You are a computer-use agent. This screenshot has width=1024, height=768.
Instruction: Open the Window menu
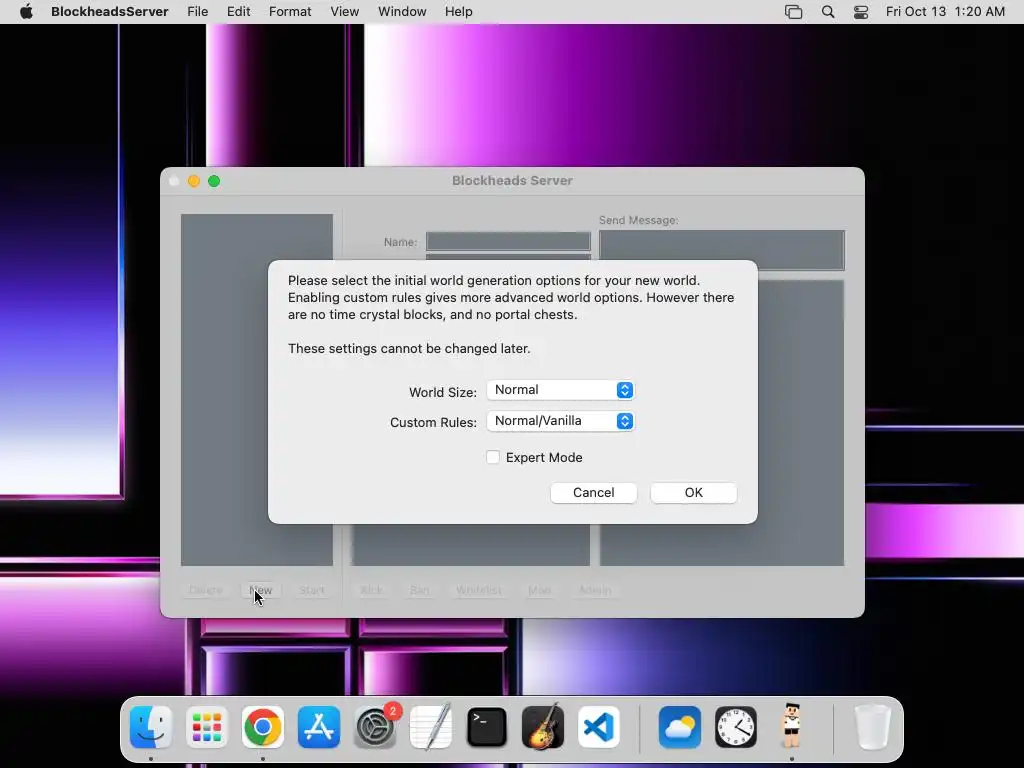pyautogui.click(x=402, y=12)
